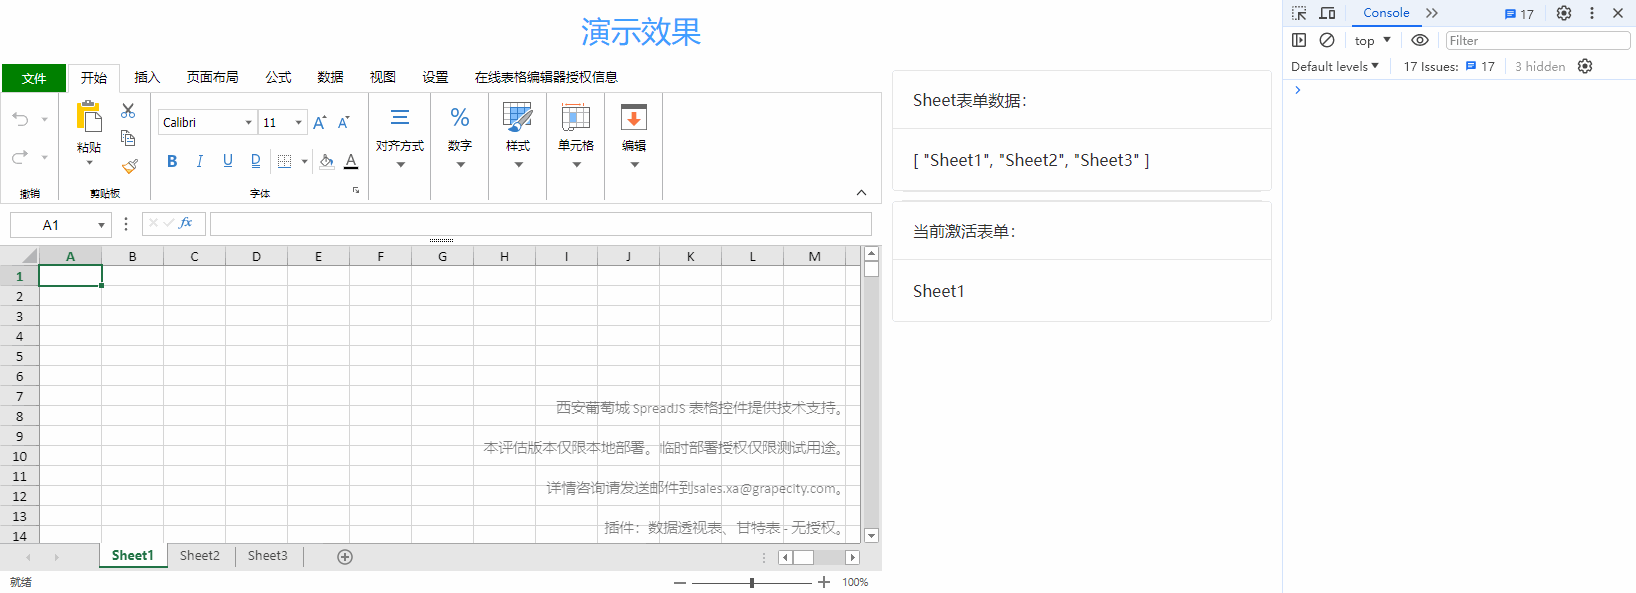The image size is (1636, 593).
Task: Switch to the Sheet3 tab
Action: click(x=268, y=556)
